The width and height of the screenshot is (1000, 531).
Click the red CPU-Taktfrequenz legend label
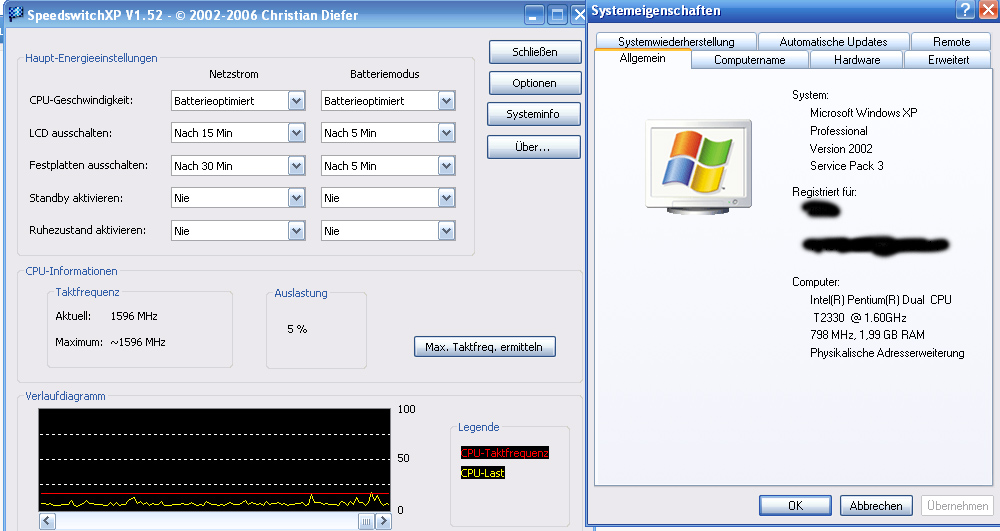tap(504, 453)
